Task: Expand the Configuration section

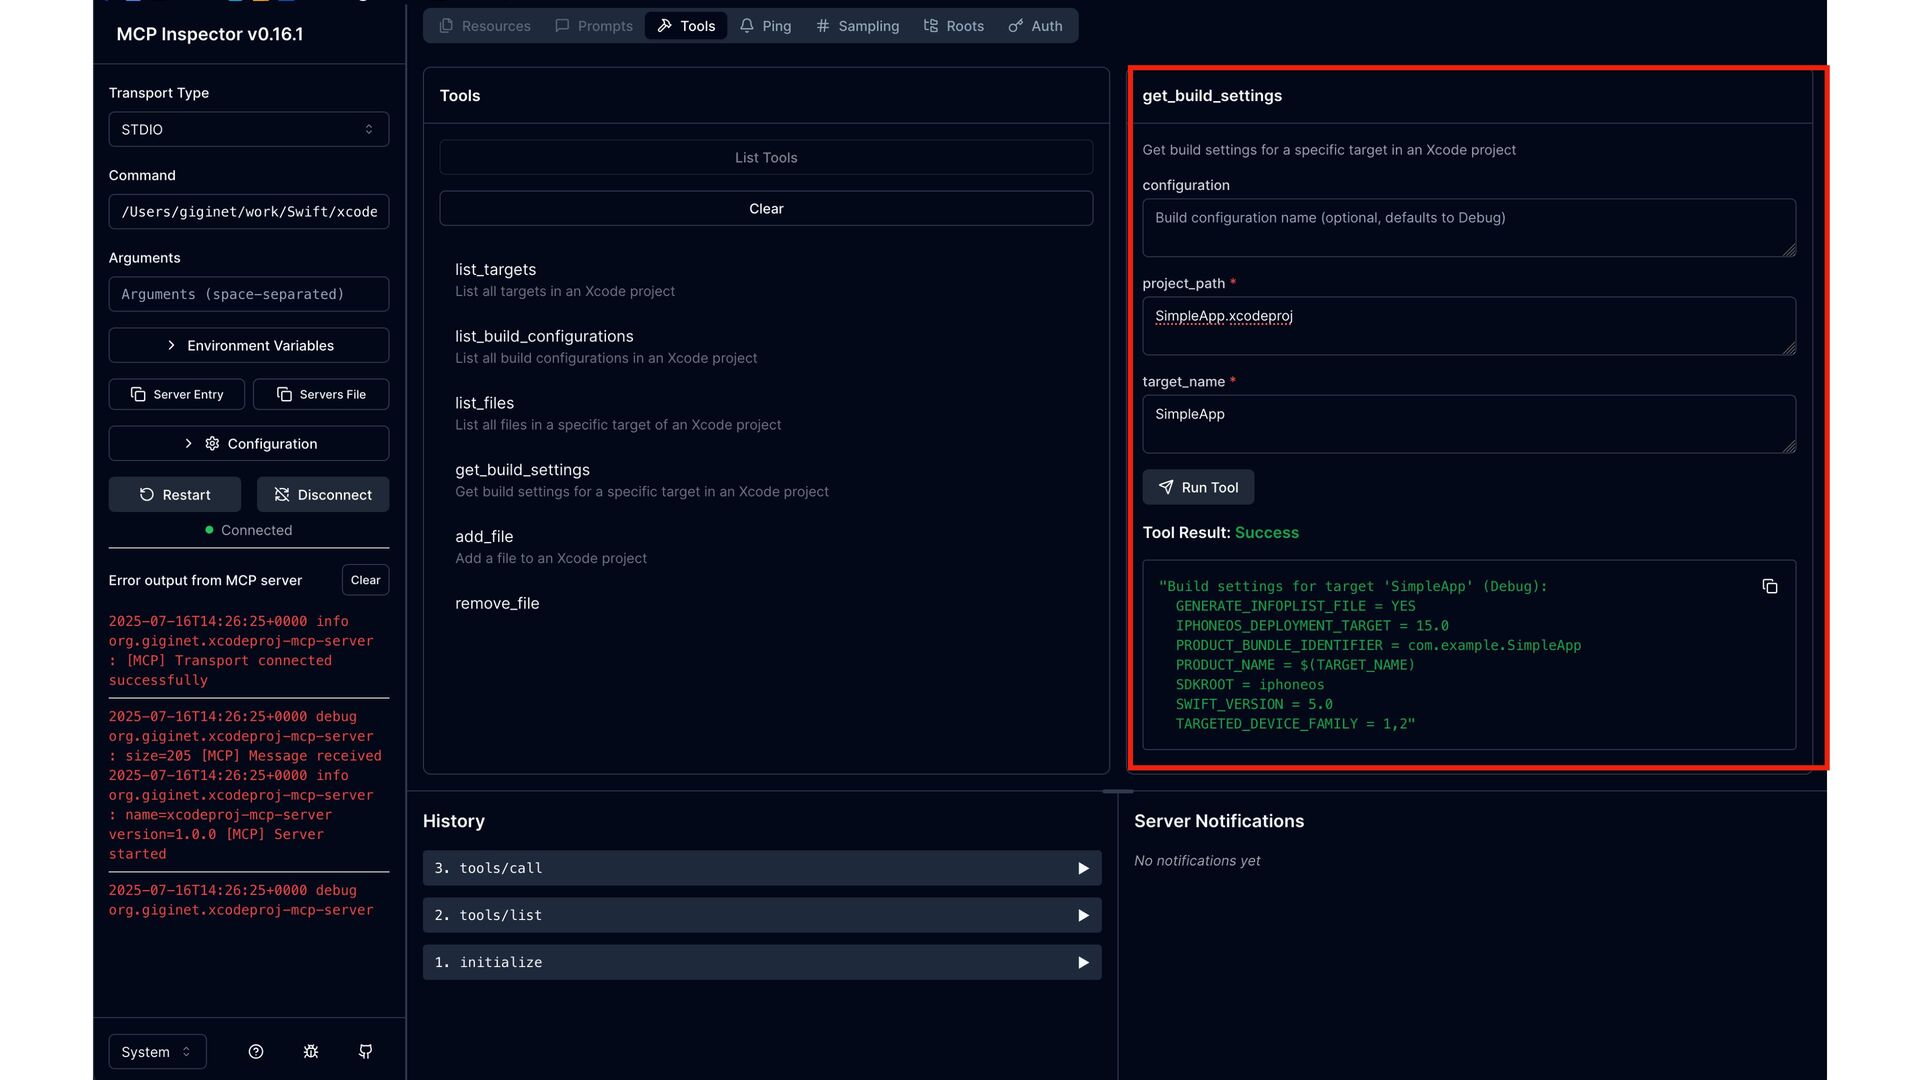Action: click(249, 443)
